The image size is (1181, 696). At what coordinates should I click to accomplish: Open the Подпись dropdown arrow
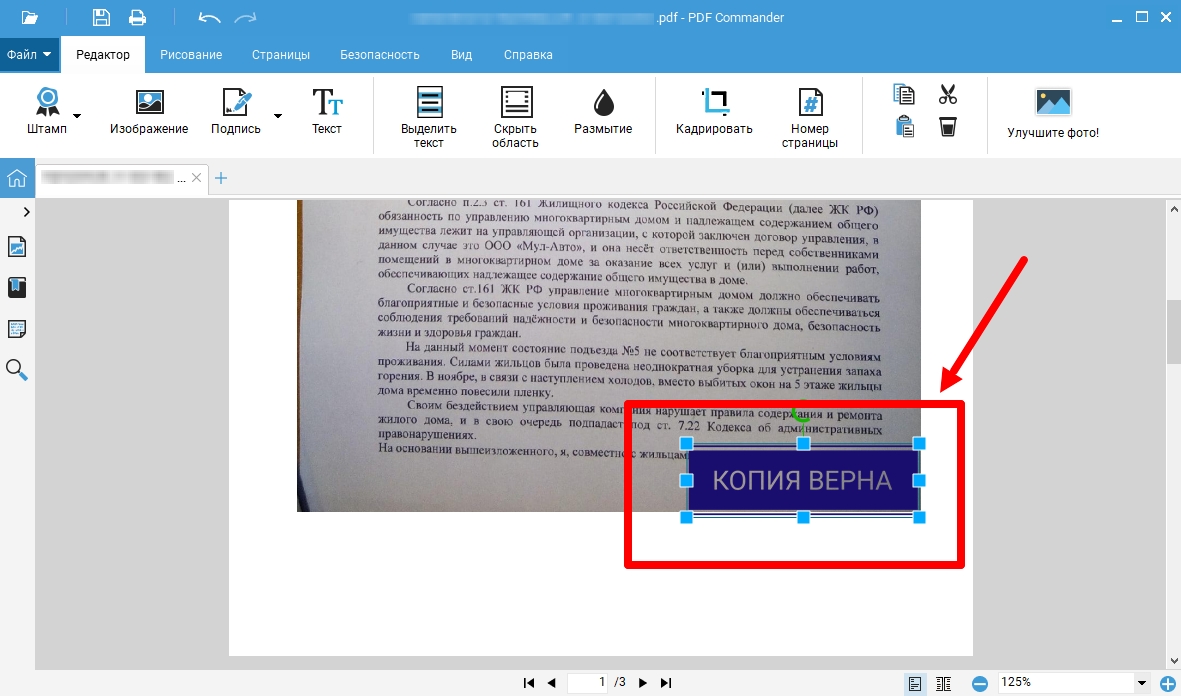(x=278, y=116)
